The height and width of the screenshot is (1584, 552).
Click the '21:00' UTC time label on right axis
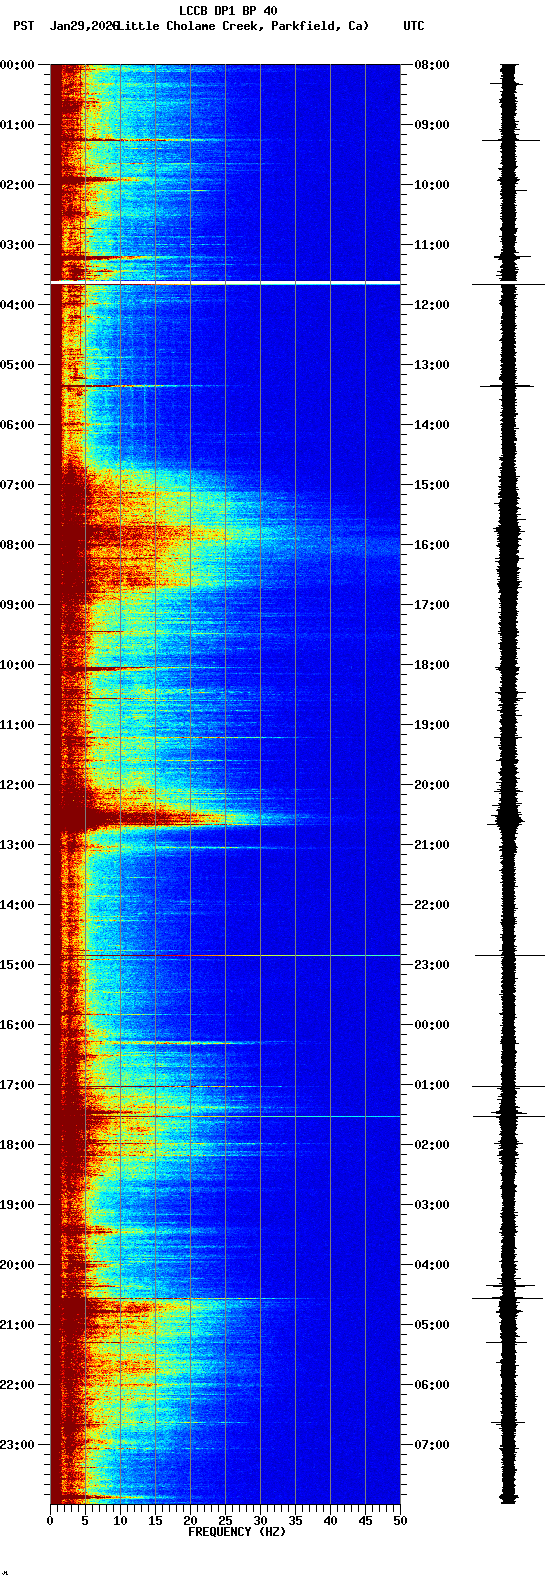tap(432, 845)
